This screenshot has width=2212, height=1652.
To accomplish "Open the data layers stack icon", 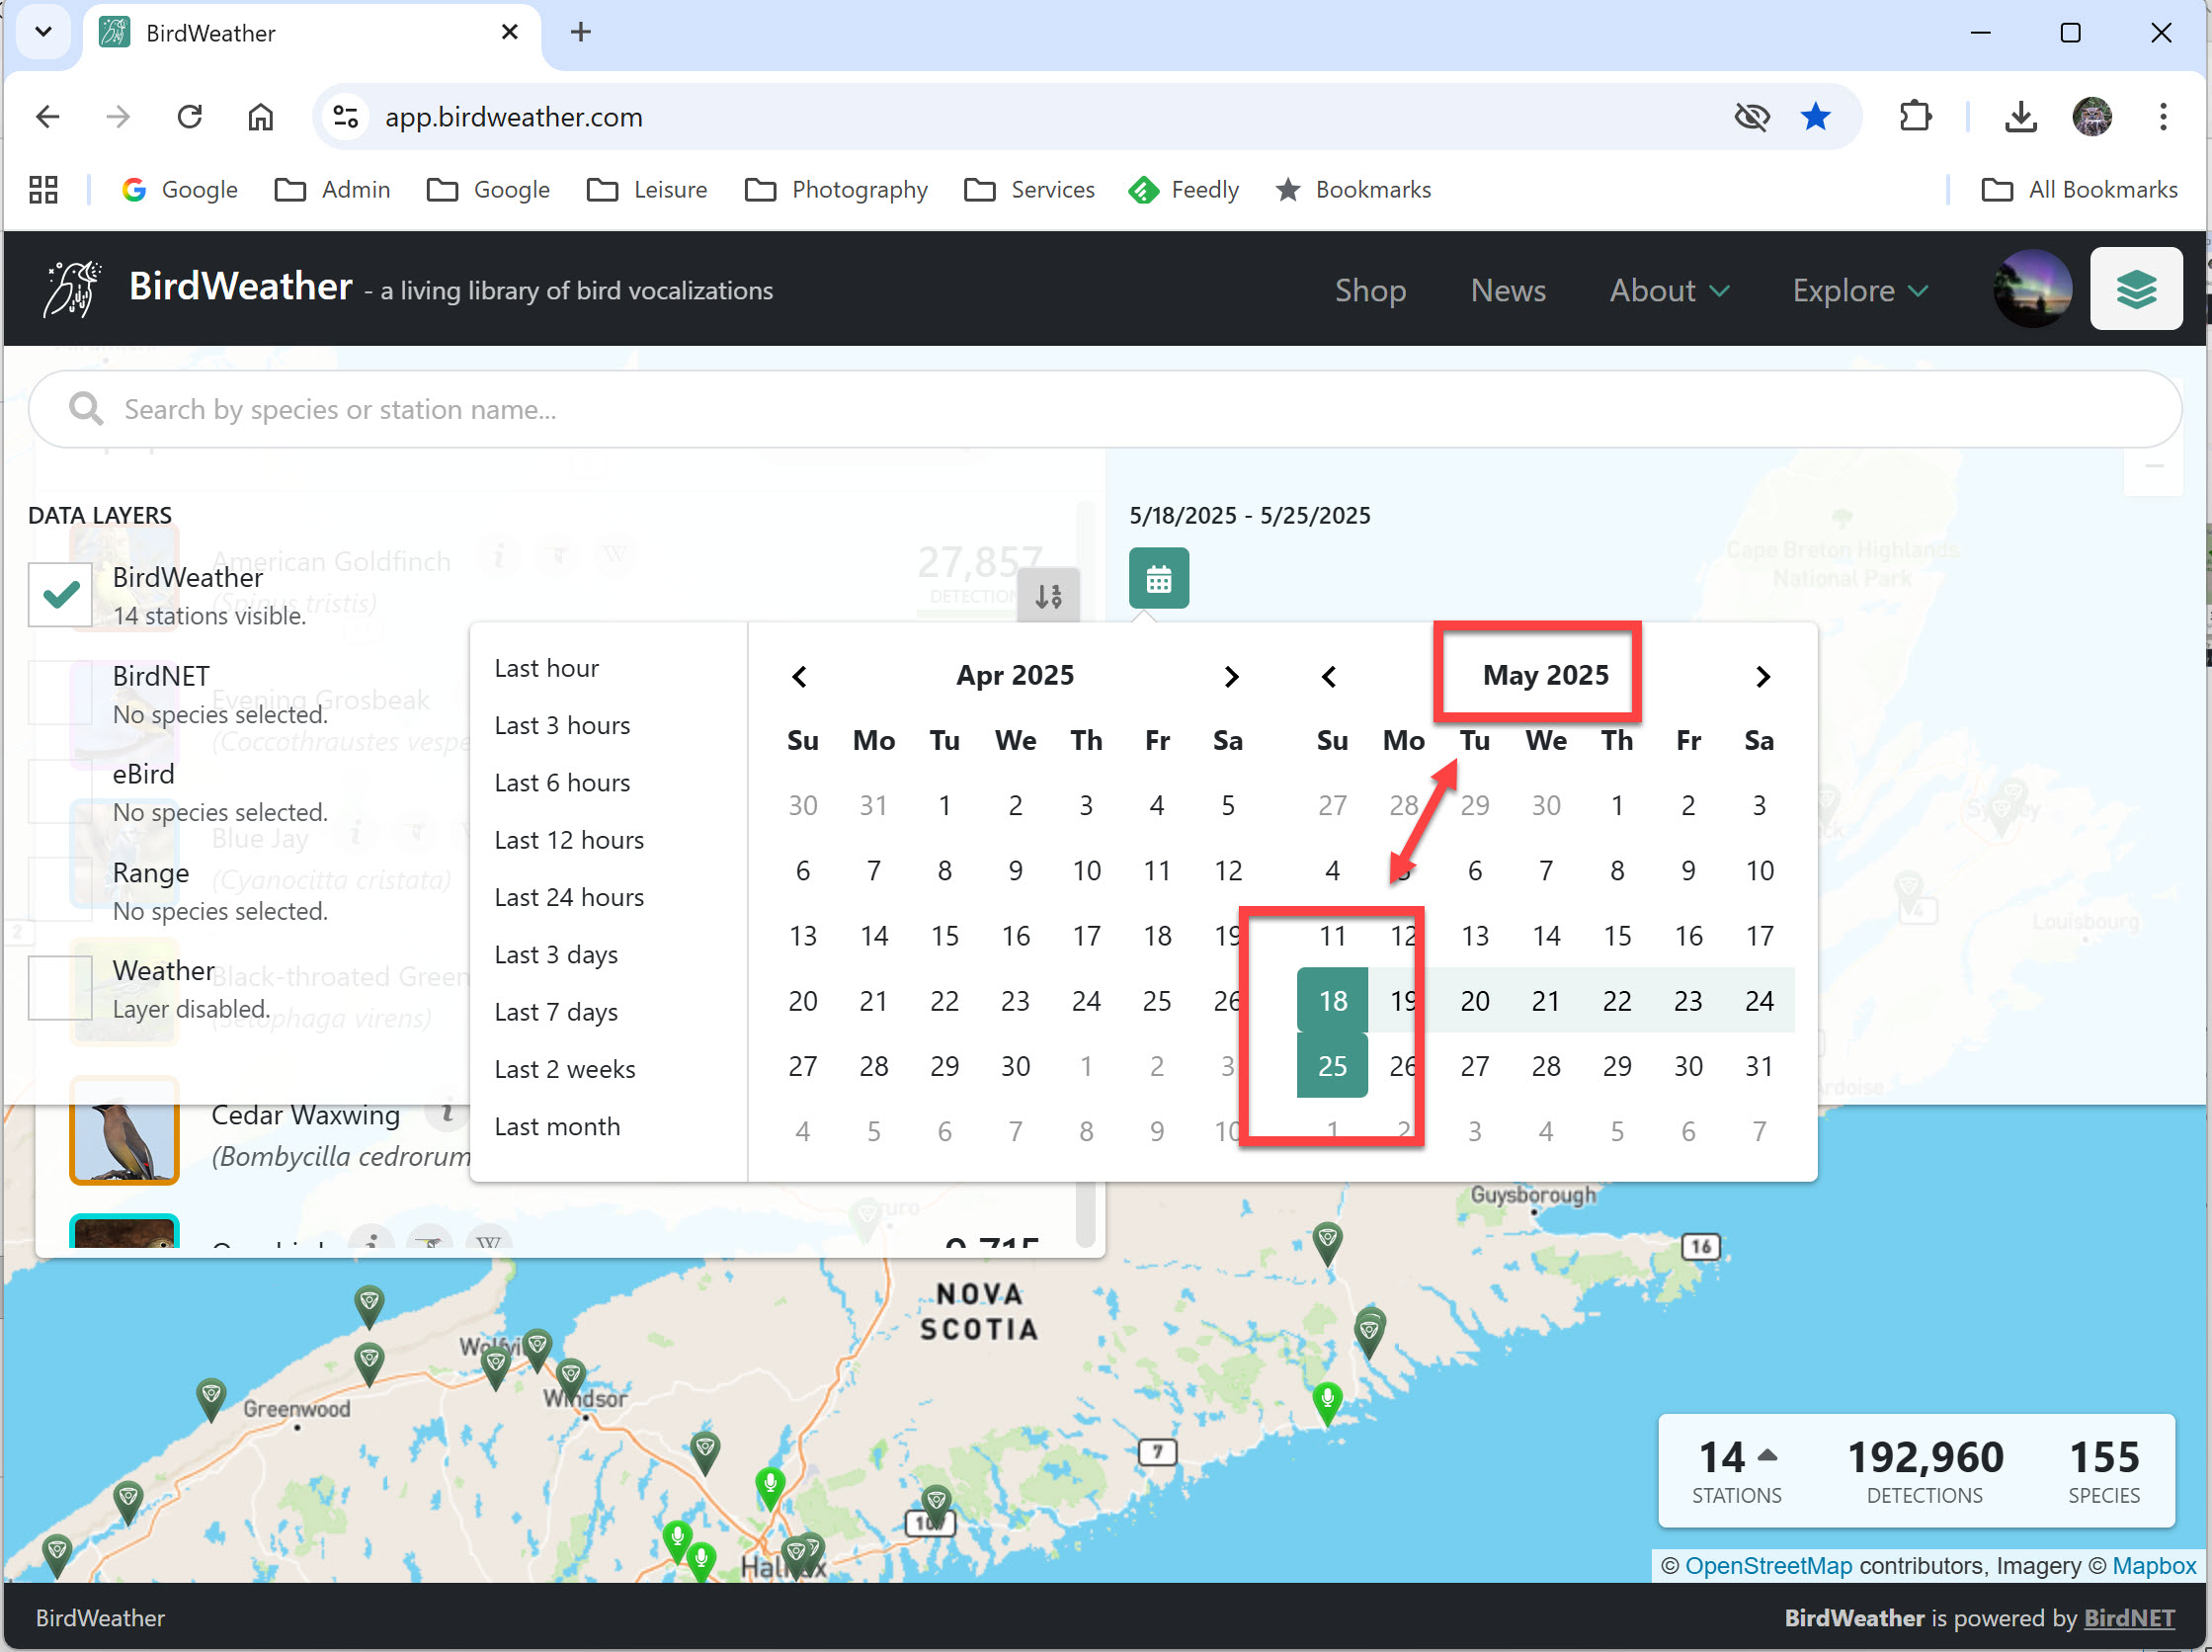I will tap(2135, 289).
